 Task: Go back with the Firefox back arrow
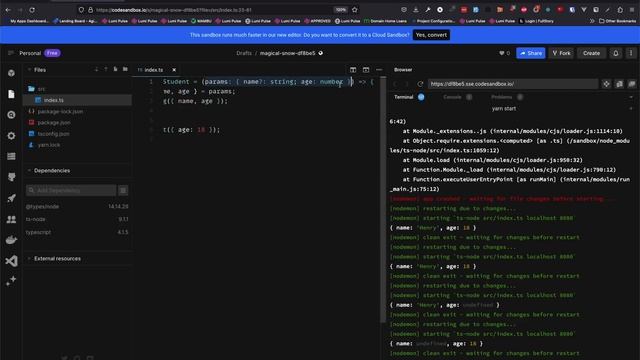(x=8, y=10)
